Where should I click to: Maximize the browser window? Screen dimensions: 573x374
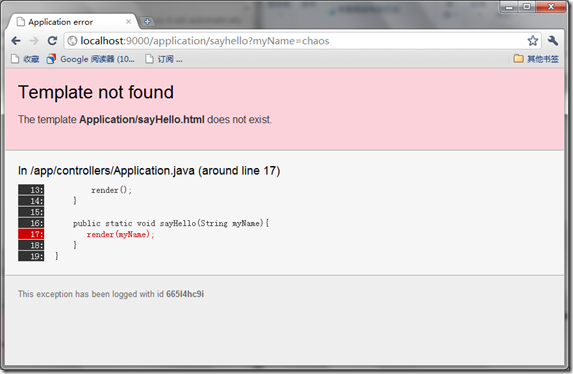pyautogui.click(x=527, y=7)
